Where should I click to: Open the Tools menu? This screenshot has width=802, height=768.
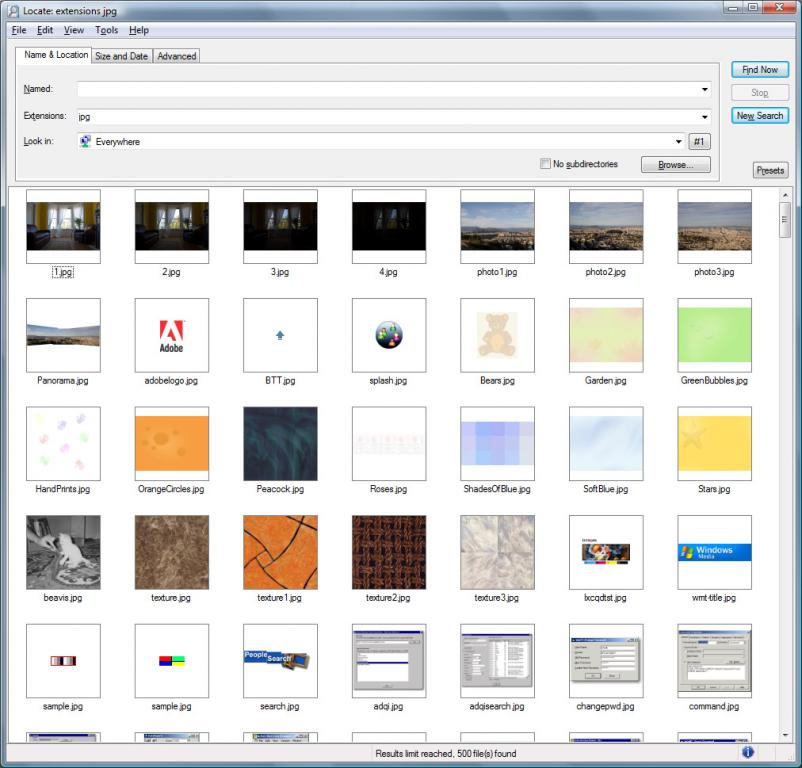pyautogui.click(x=106, y=30)
